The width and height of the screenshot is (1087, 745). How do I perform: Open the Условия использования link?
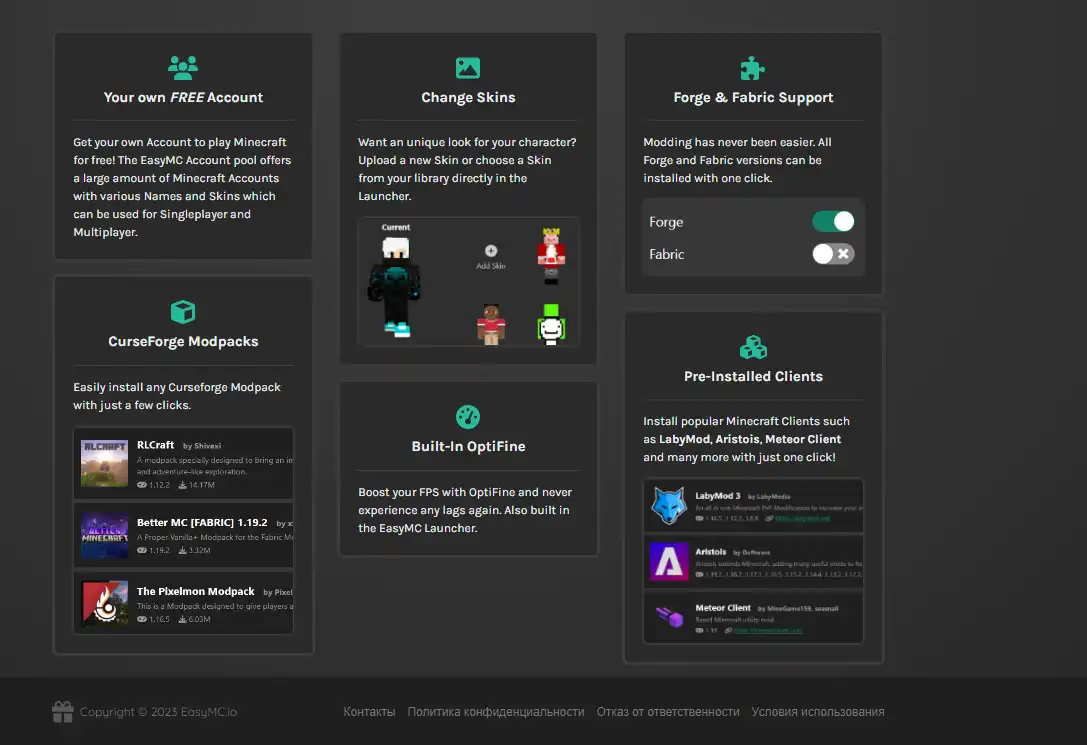point(818,712)
